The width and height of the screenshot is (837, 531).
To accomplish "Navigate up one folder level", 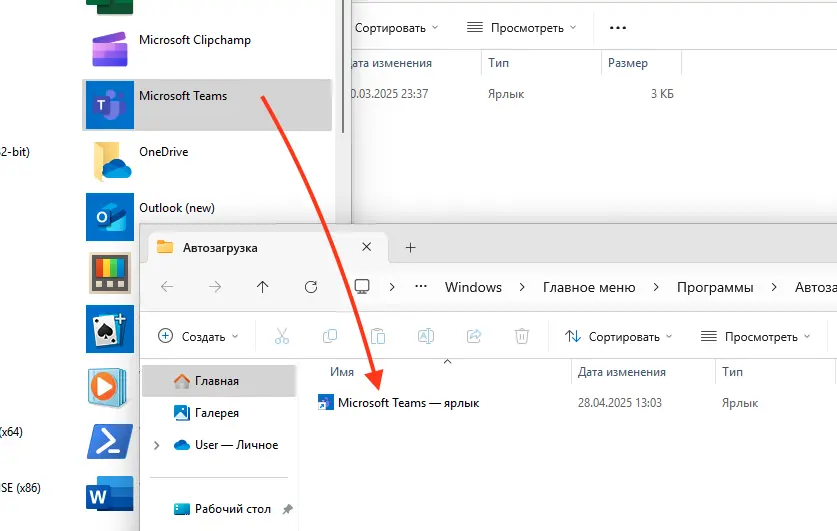I will coord(263,287).
